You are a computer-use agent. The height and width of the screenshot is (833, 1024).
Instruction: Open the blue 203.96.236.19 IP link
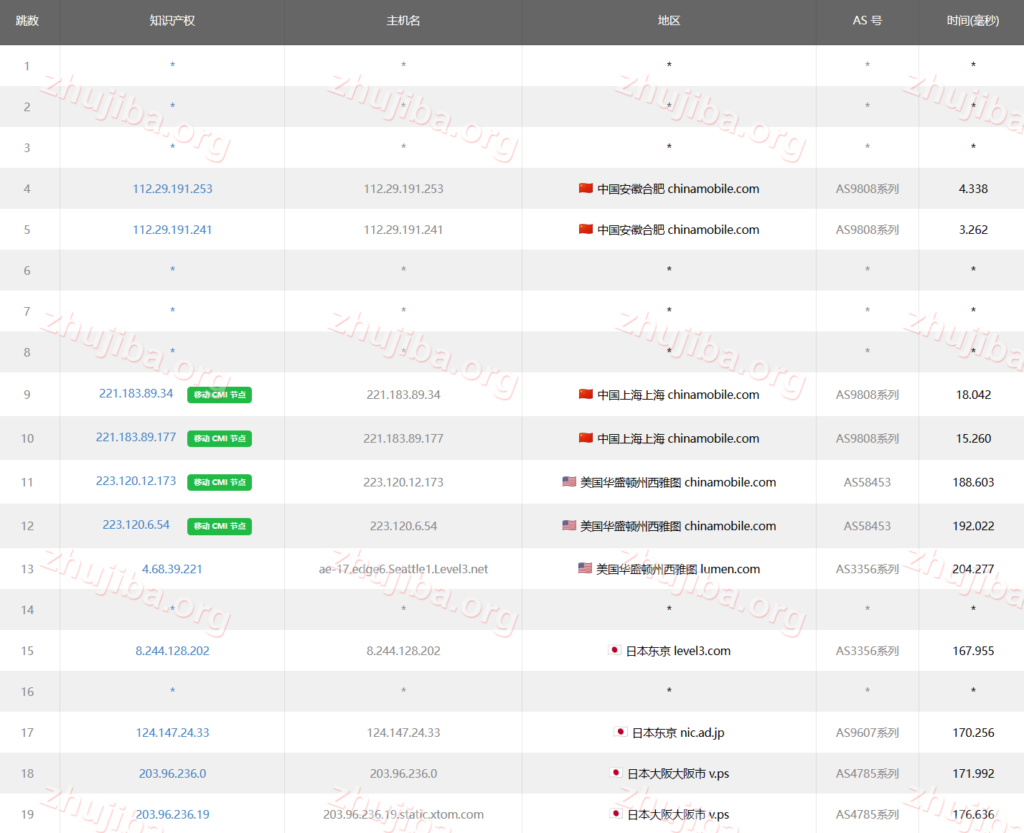tap(172, 815)
